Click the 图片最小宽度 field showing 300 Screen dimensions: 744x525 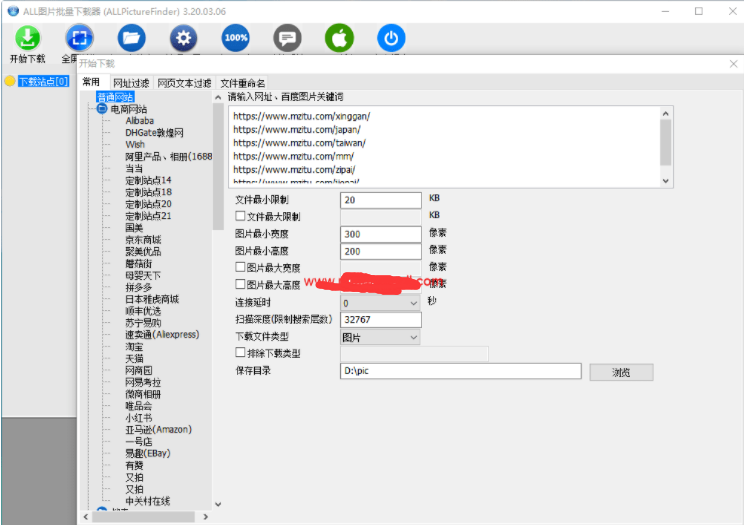(381, 234)
